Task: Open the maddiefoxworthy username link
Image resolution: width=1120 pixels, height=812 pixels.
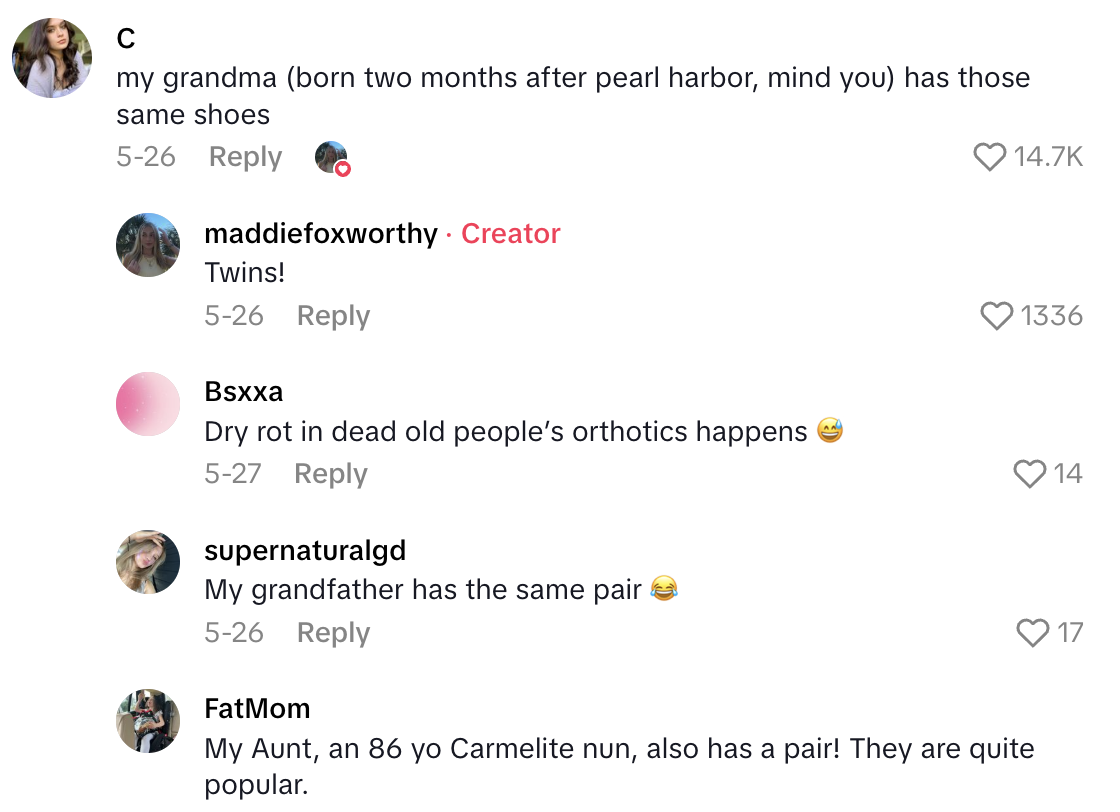Action: (321, 234)
